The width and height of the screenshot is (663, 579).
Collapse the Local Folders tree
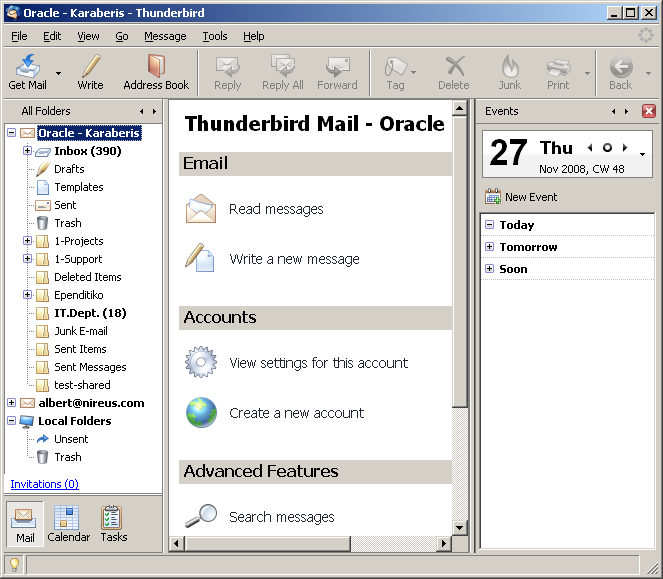(12, 420)
